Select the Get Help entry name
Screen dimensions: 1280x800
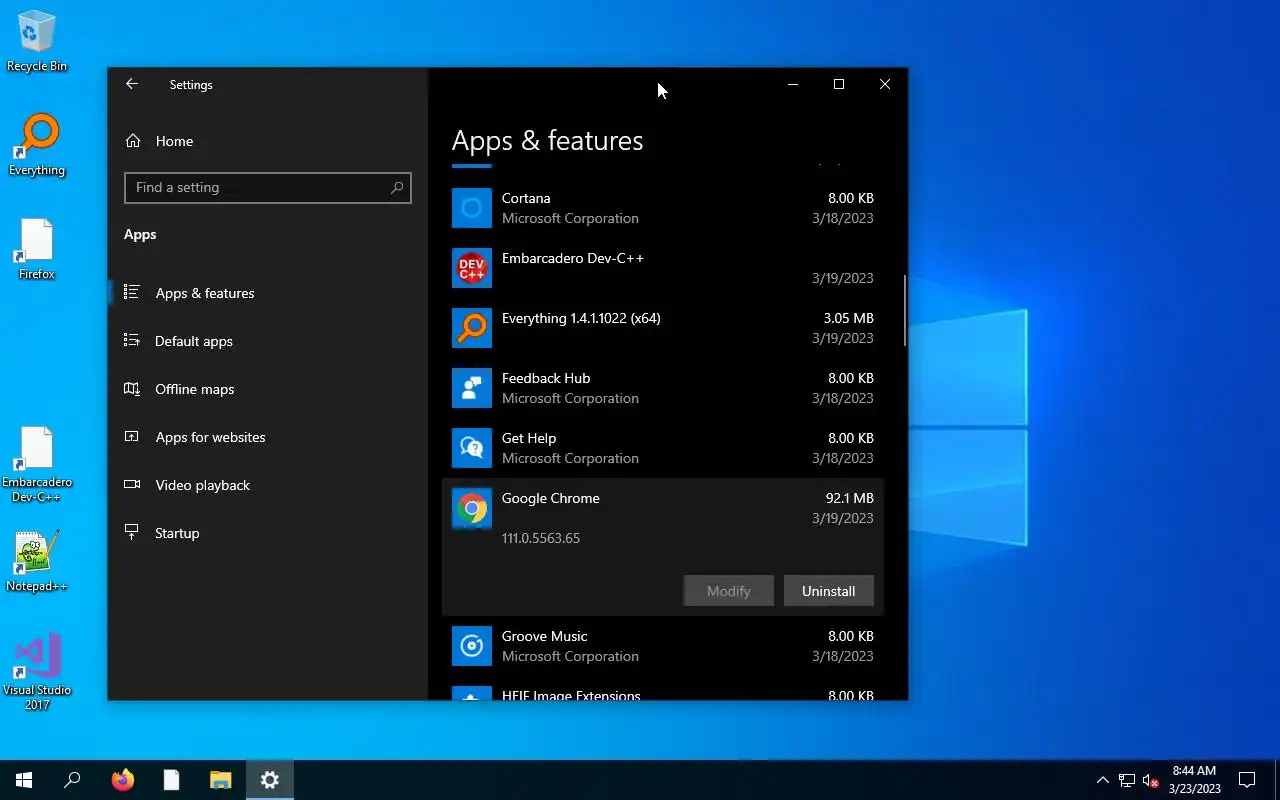coord(529,438)
